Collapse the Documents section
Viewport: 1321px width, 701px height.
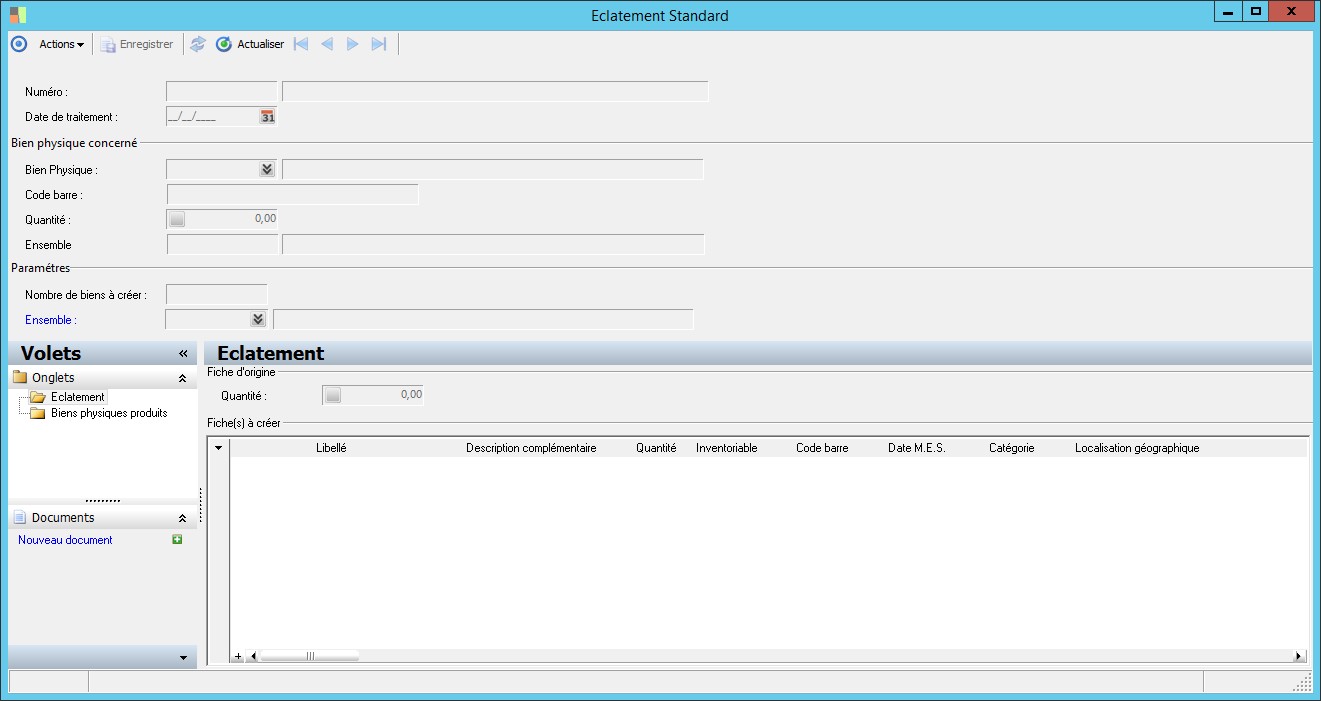(182, 519)
